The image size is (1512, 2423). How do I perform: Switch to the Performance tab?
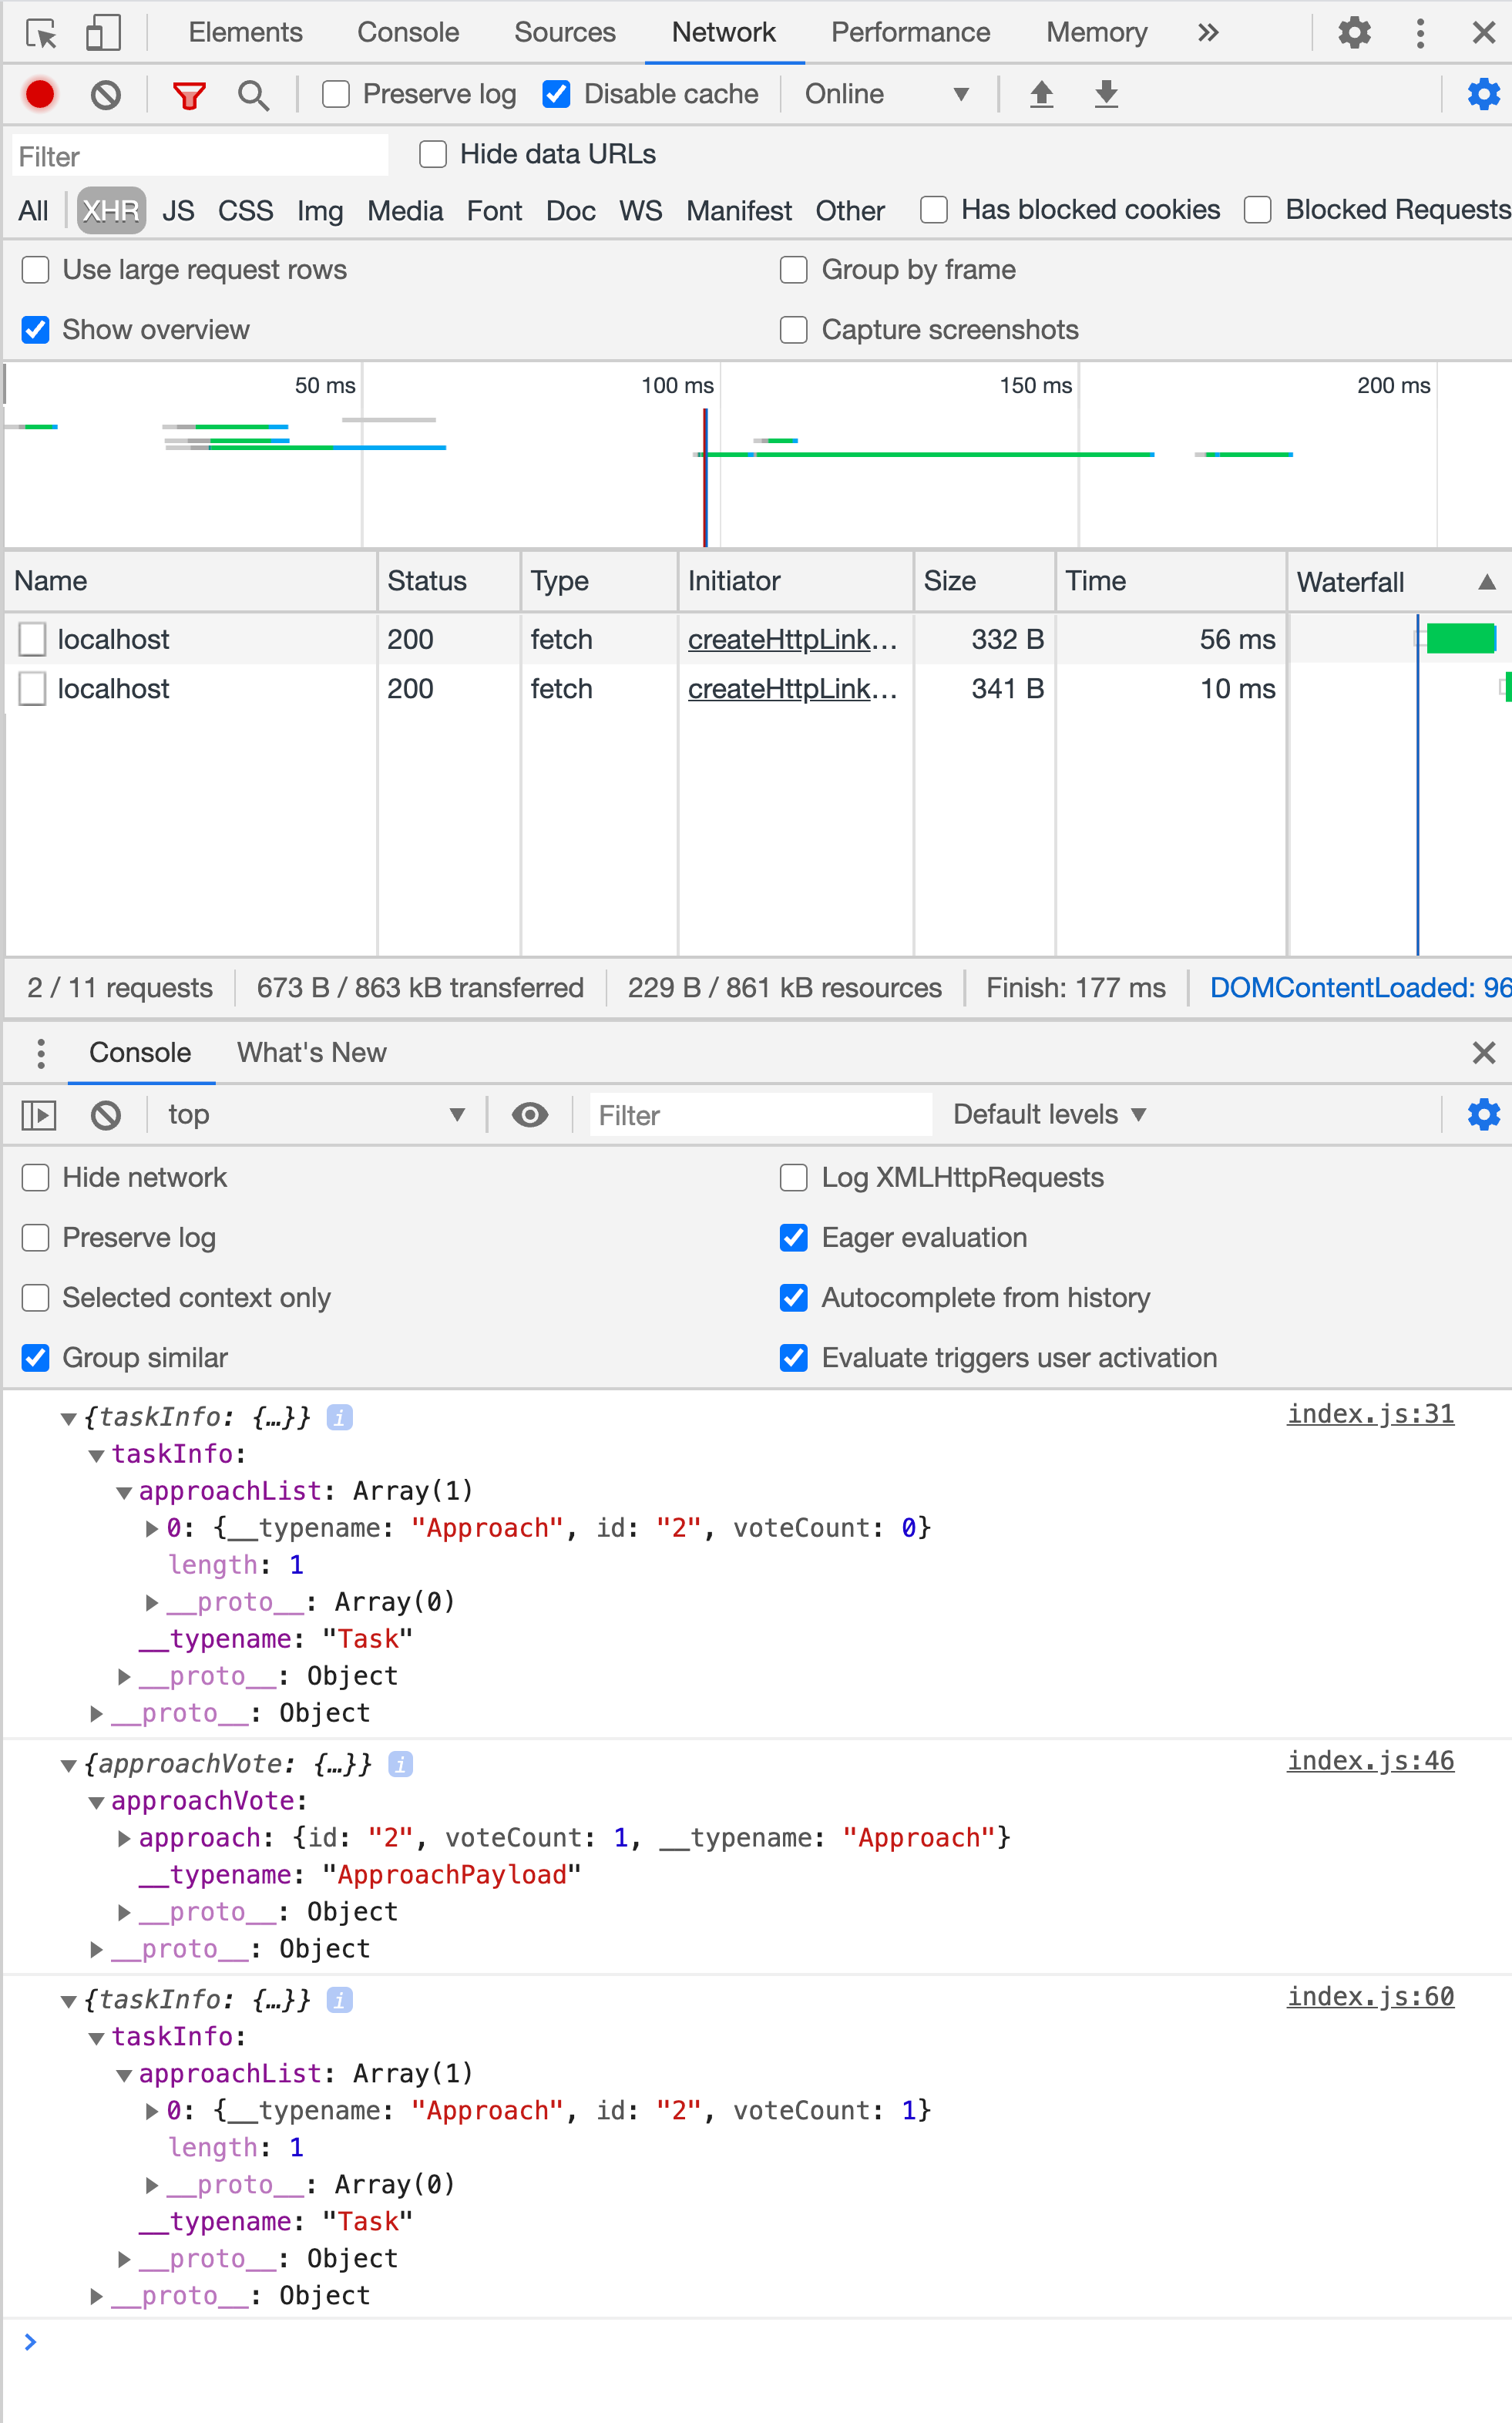910,32
